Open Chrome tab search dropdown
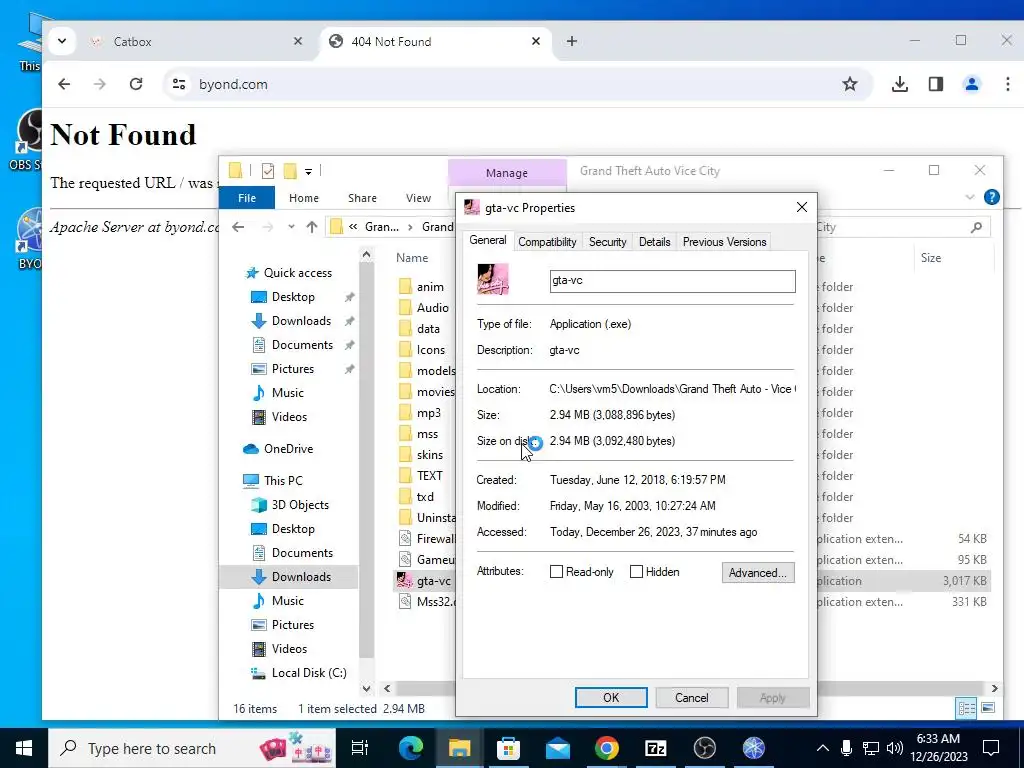This screenshot has width=1024, height=768. pyautogui.click(x=62, y=41)
